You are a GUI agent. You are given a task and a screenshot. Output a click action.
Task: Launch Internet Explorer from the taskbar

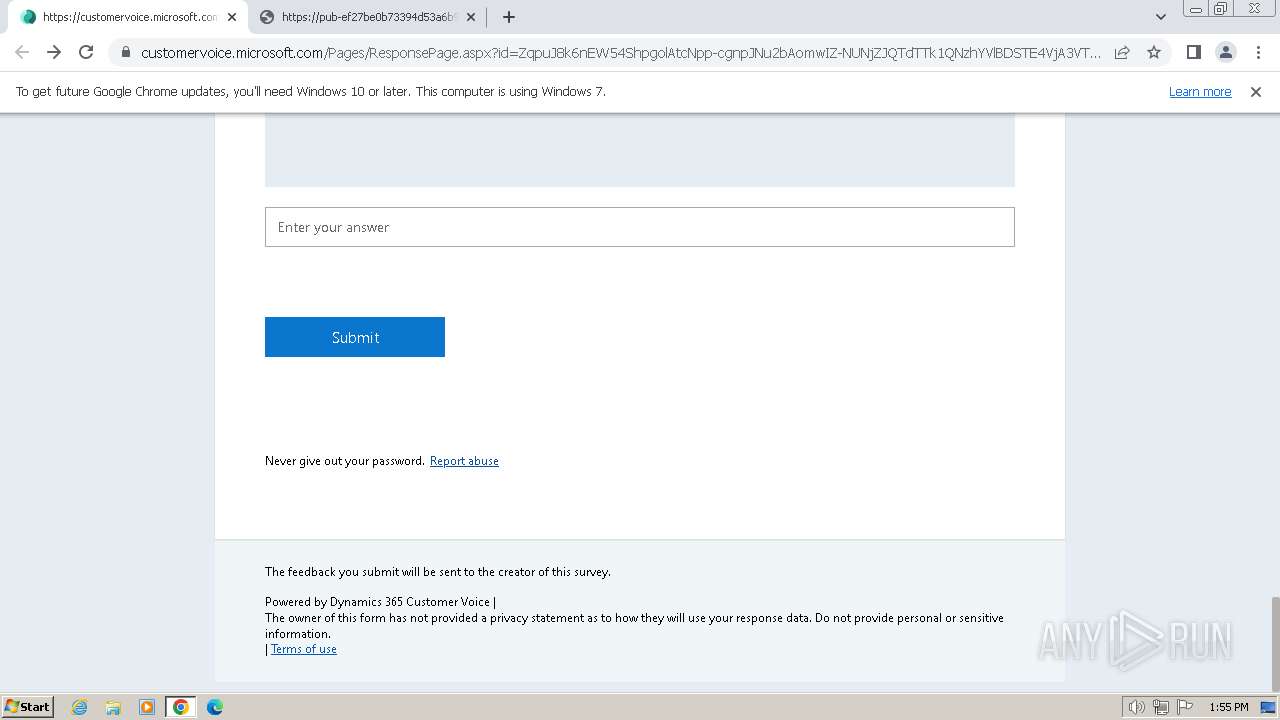tap(80, 707)
